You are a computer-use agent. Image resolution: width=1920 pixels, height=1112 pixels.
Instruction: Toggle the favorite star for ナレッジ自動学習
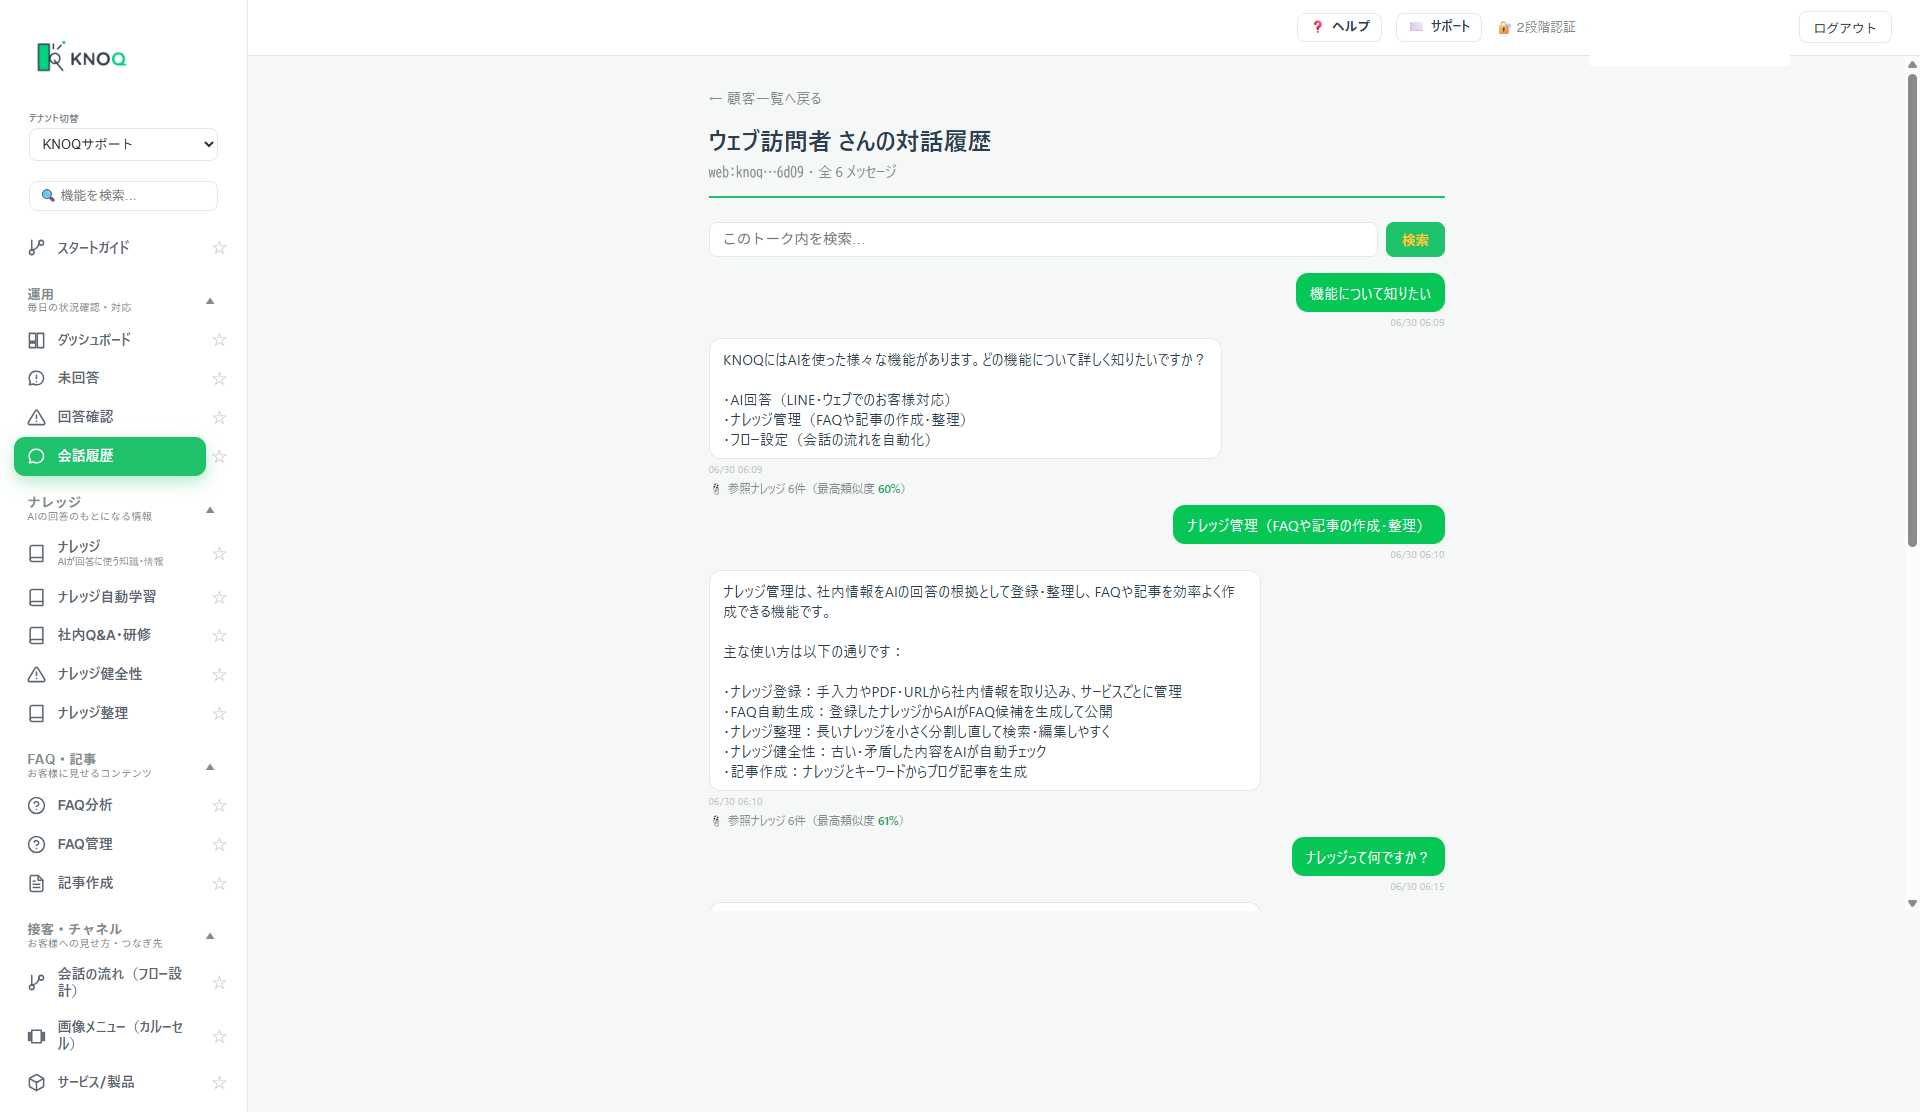219,597
